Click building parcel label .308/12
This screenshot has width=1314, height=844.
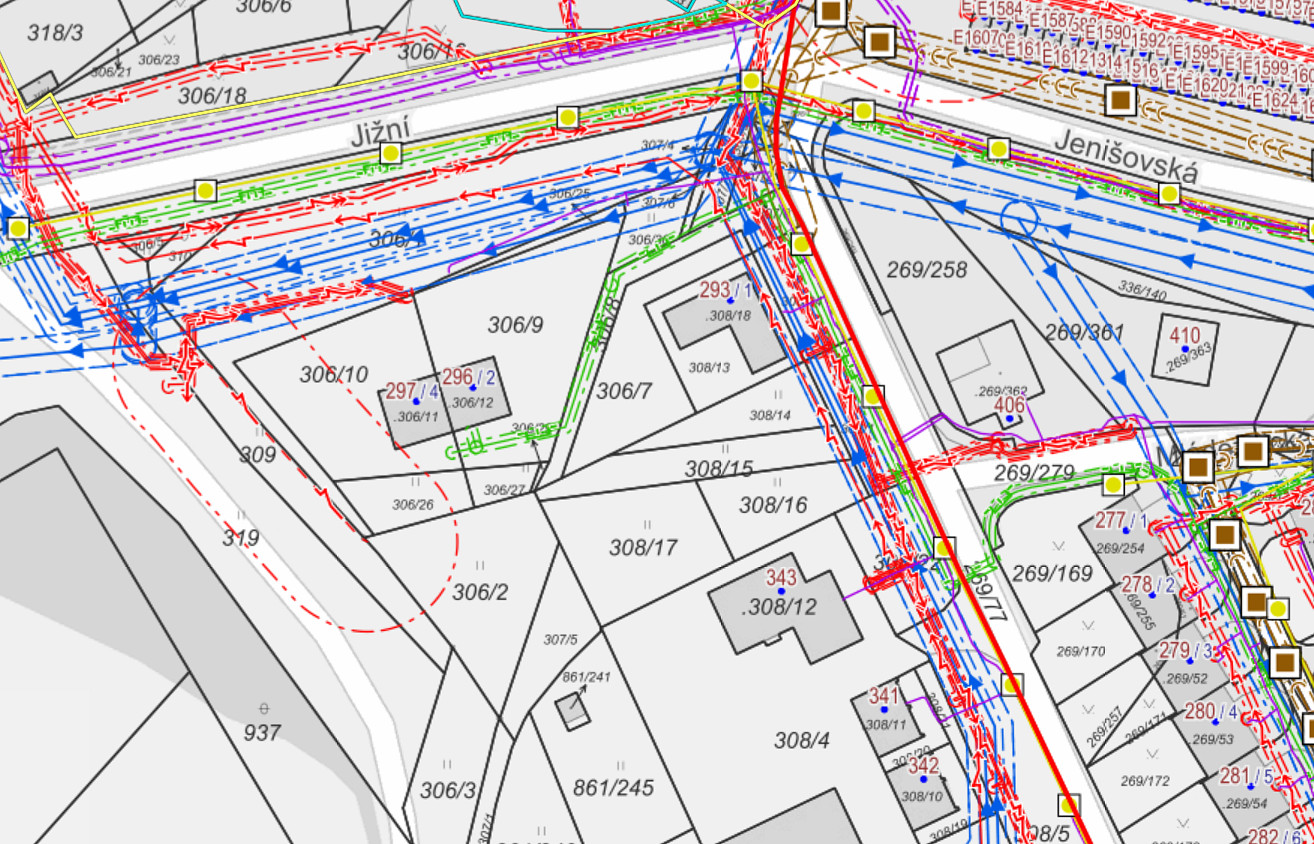[x=781, y=607]
